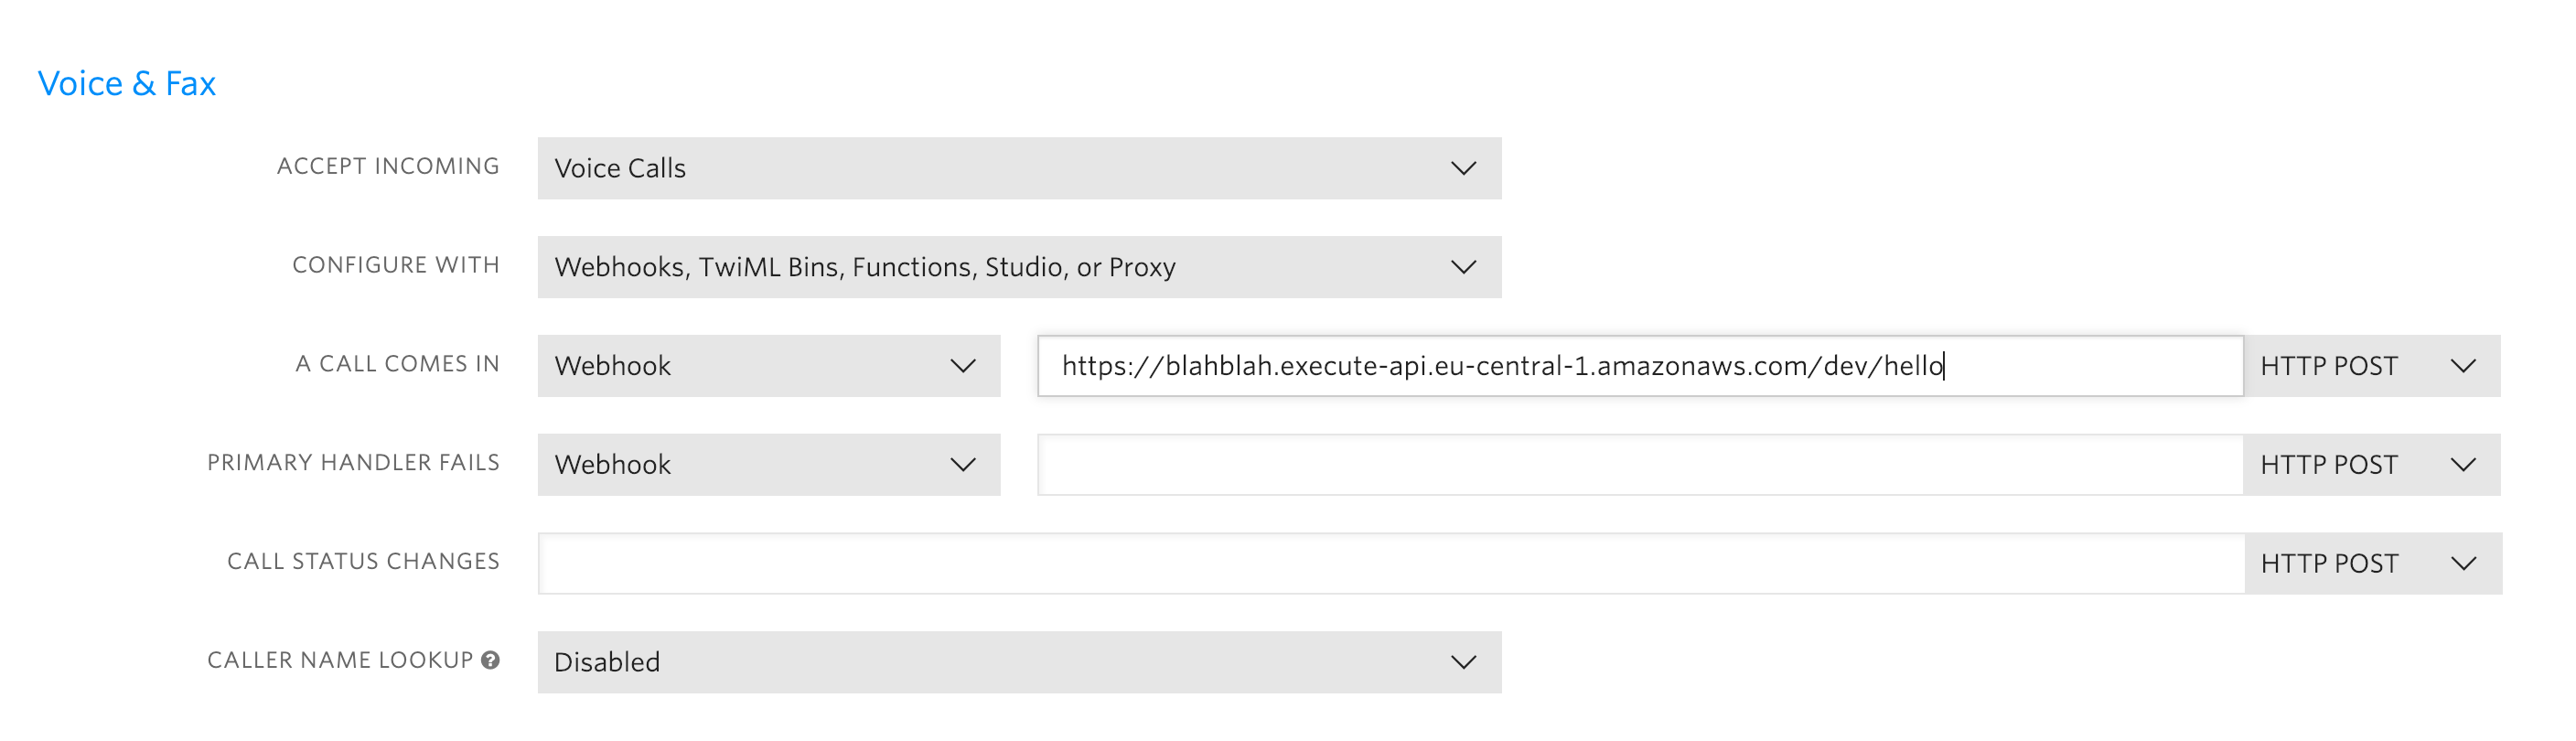Click the chevron arrow on Voice Calls dropdown
Image resolution: width=2576 pixels, height=741 pixels.
[x=1463, y=168]
